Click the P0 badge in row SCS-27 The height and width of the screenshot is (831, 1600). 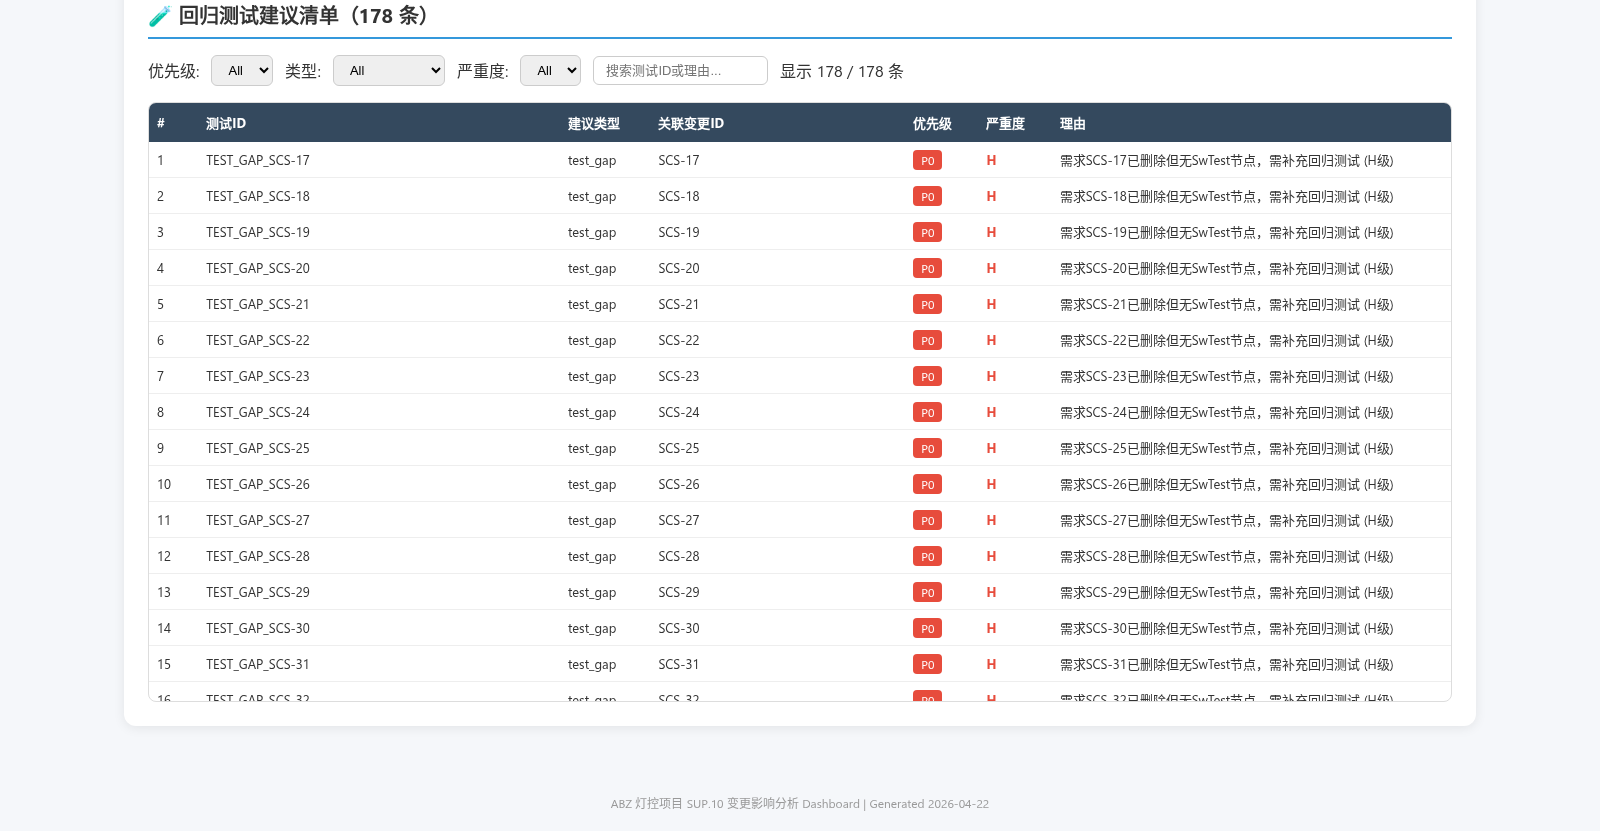(x=927, y=520)
